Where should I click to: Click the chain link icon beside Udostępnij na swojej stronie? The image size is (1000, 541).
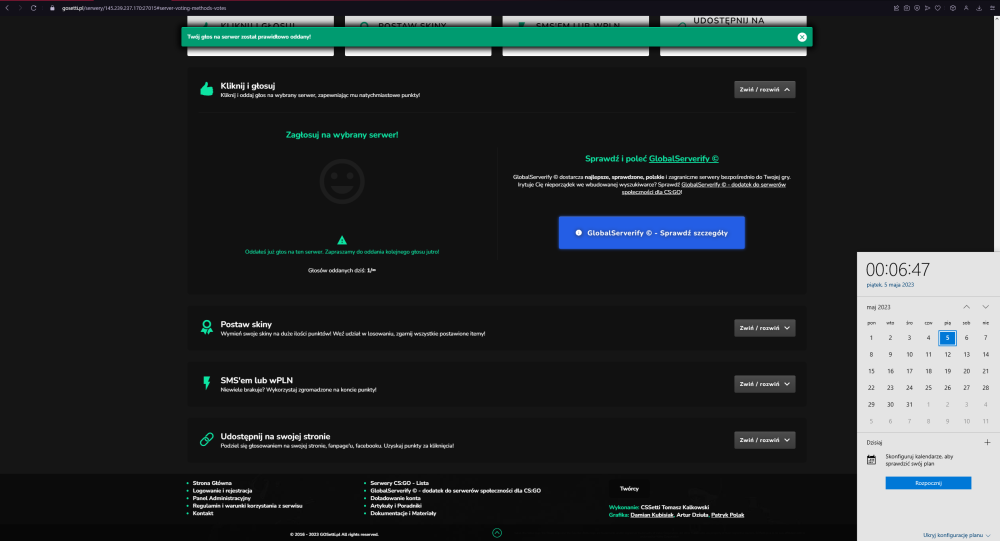[207, 440]
